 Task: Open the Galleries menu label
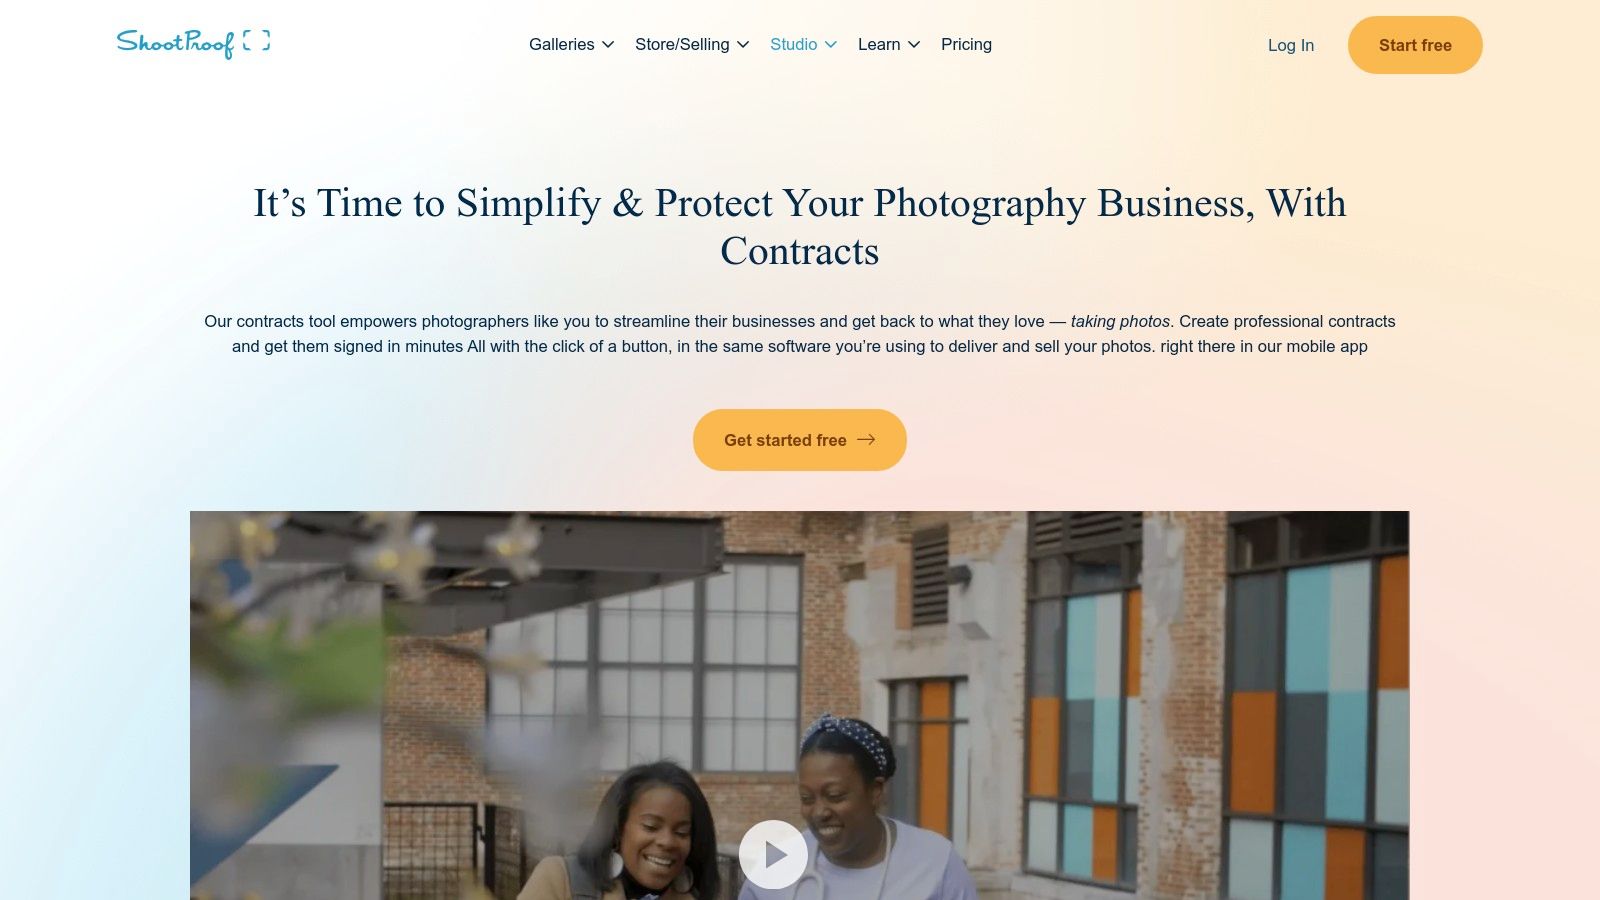pyautogui.click(x=562, y=44)
